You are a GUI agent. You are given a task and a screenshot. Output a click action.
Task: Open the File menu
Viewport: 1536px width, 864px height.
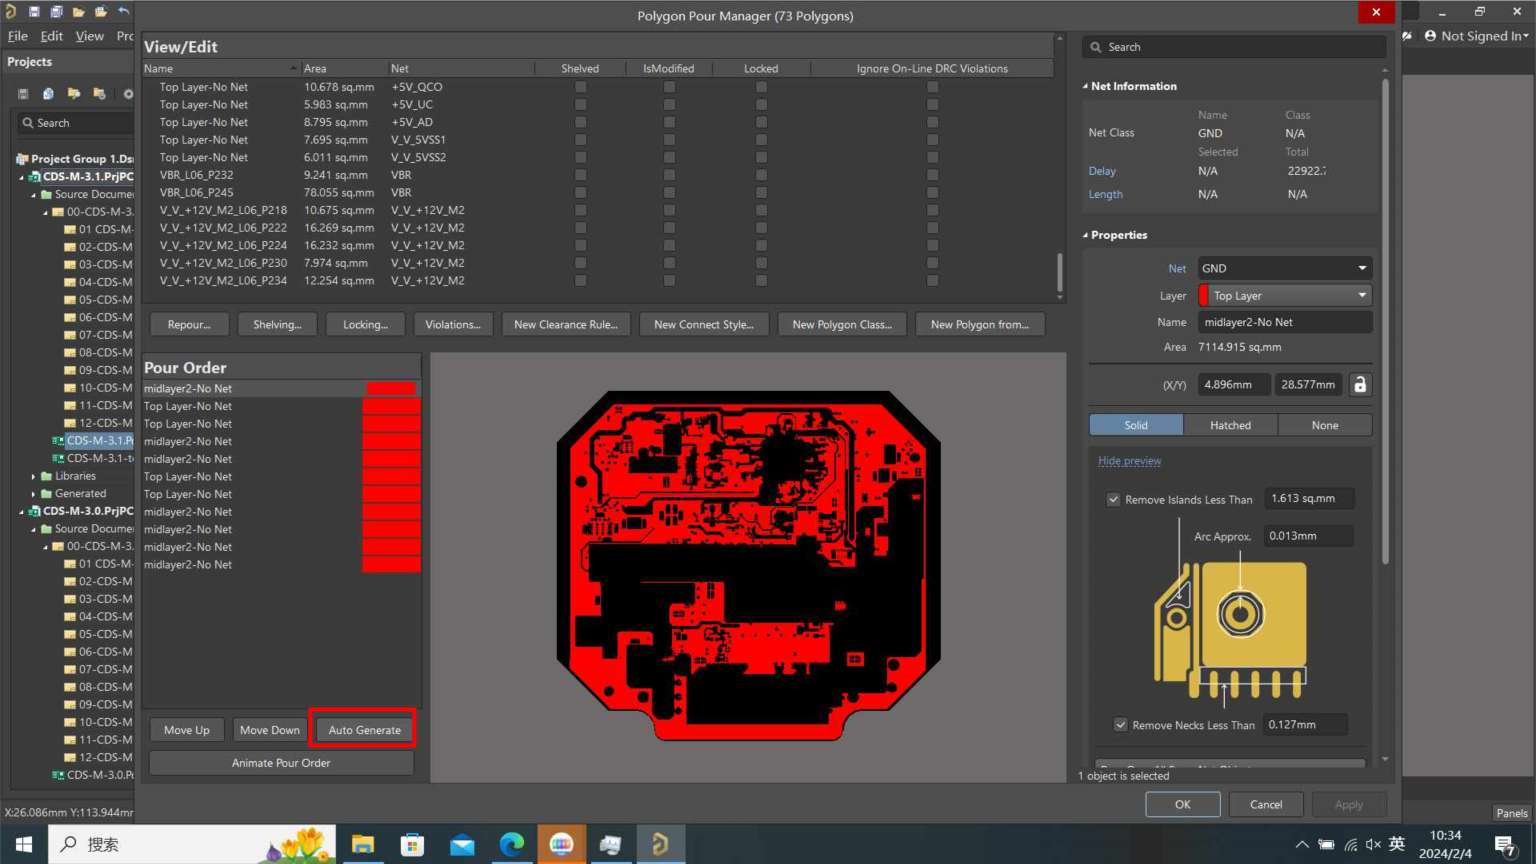(18, 36)
